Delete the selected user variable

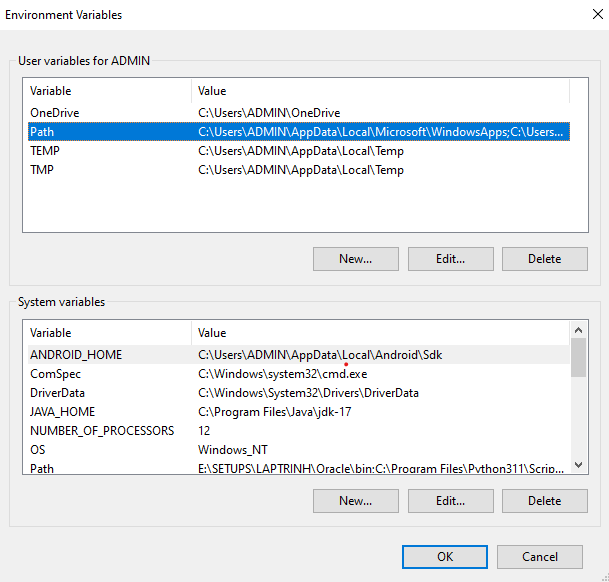tap(545, 258)
